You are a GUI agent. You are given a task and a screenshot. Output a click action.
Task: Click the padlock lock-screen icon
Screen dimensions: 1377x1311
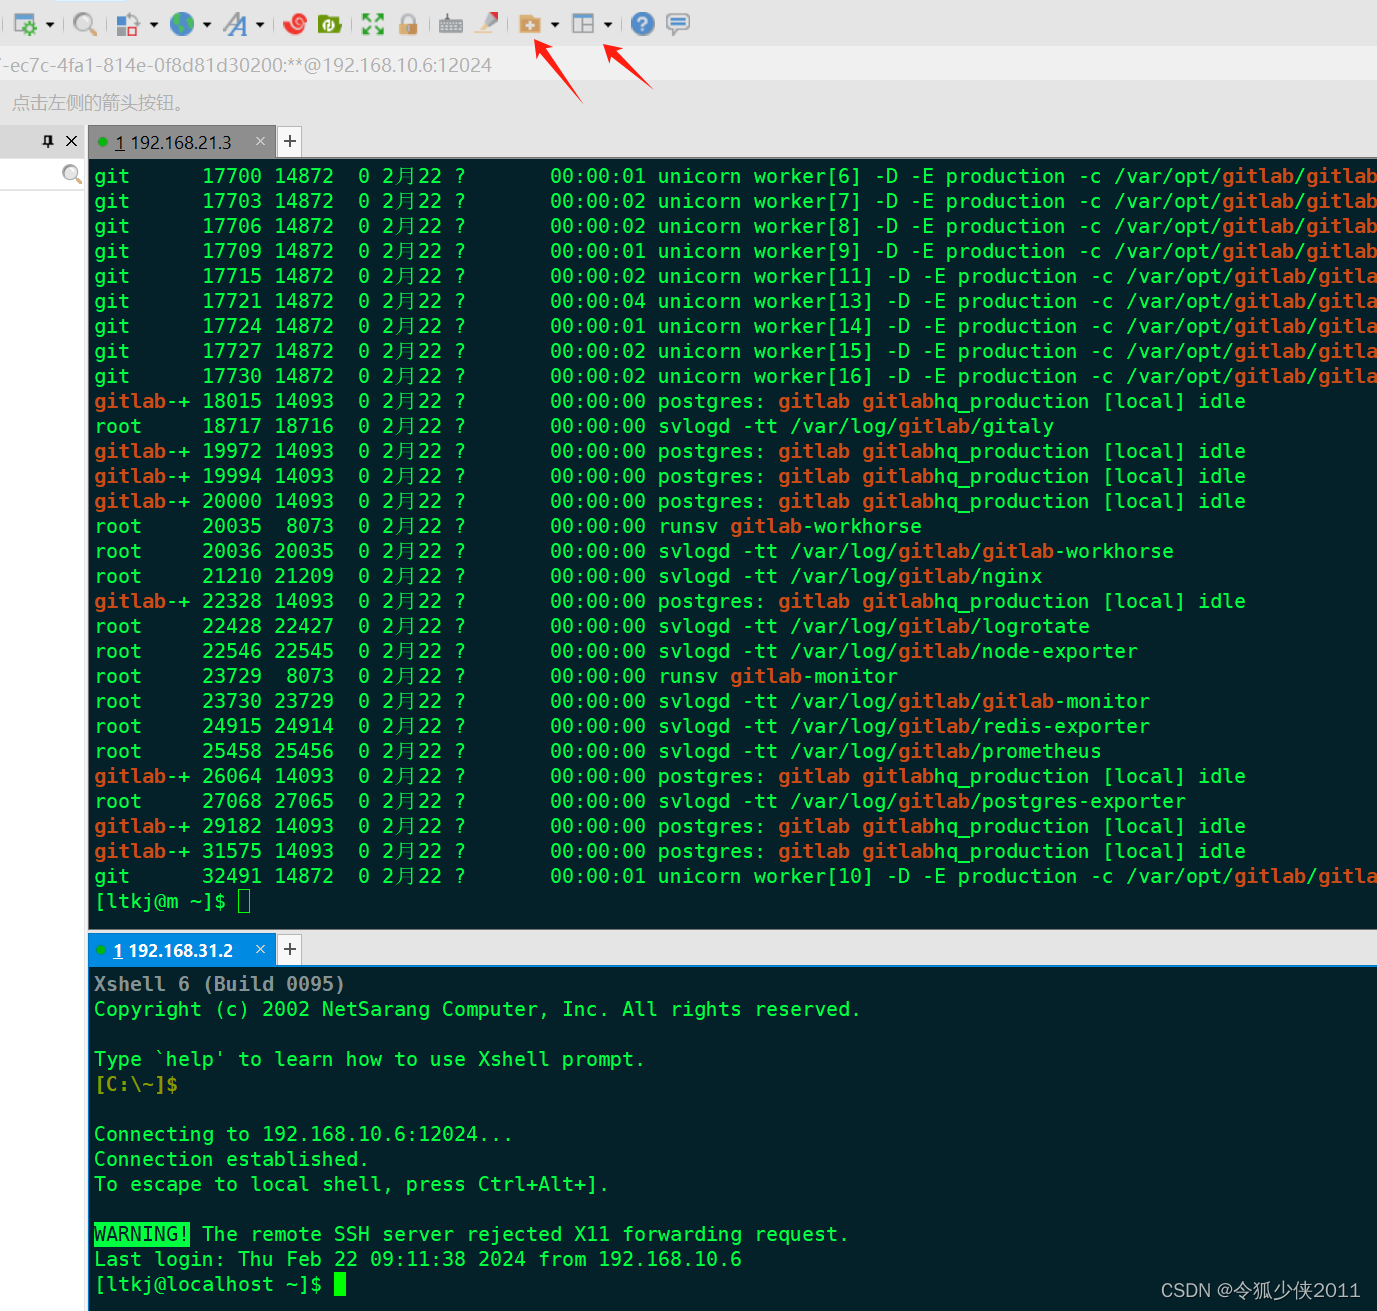pyautogui.click(x=408, y=24)
